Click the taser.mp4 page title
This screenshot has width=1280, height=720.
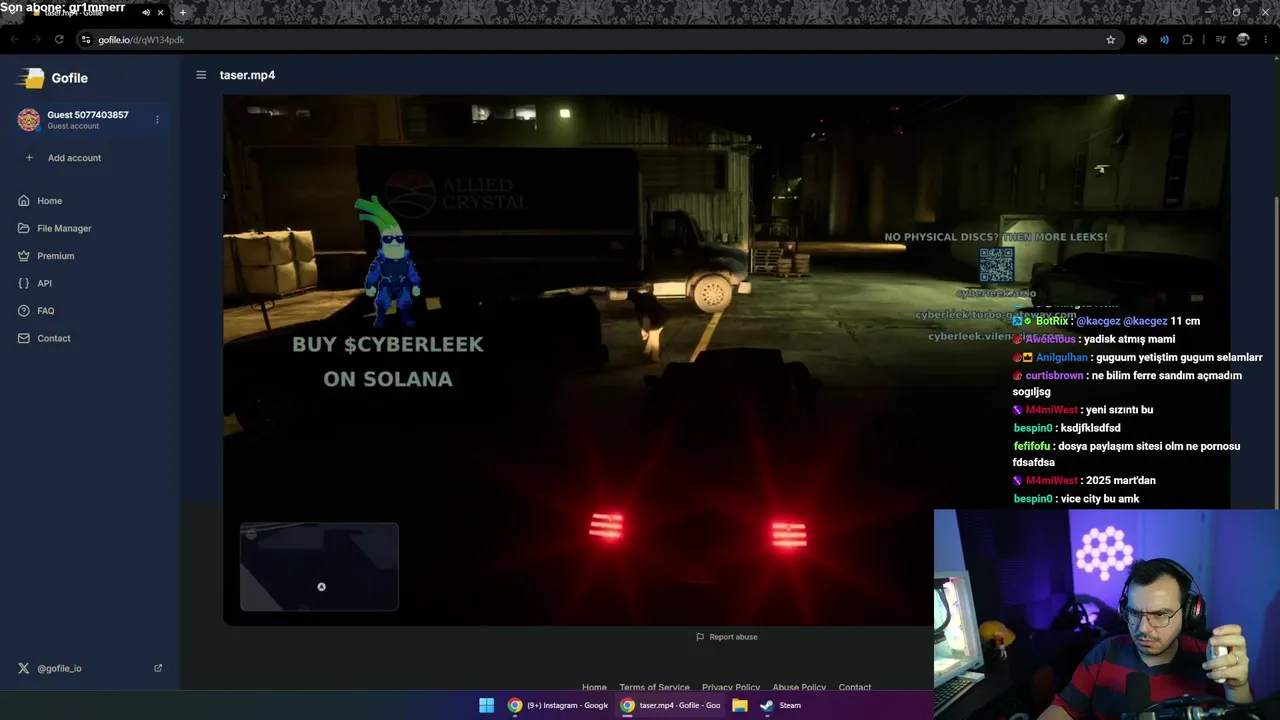coord(247,75)
